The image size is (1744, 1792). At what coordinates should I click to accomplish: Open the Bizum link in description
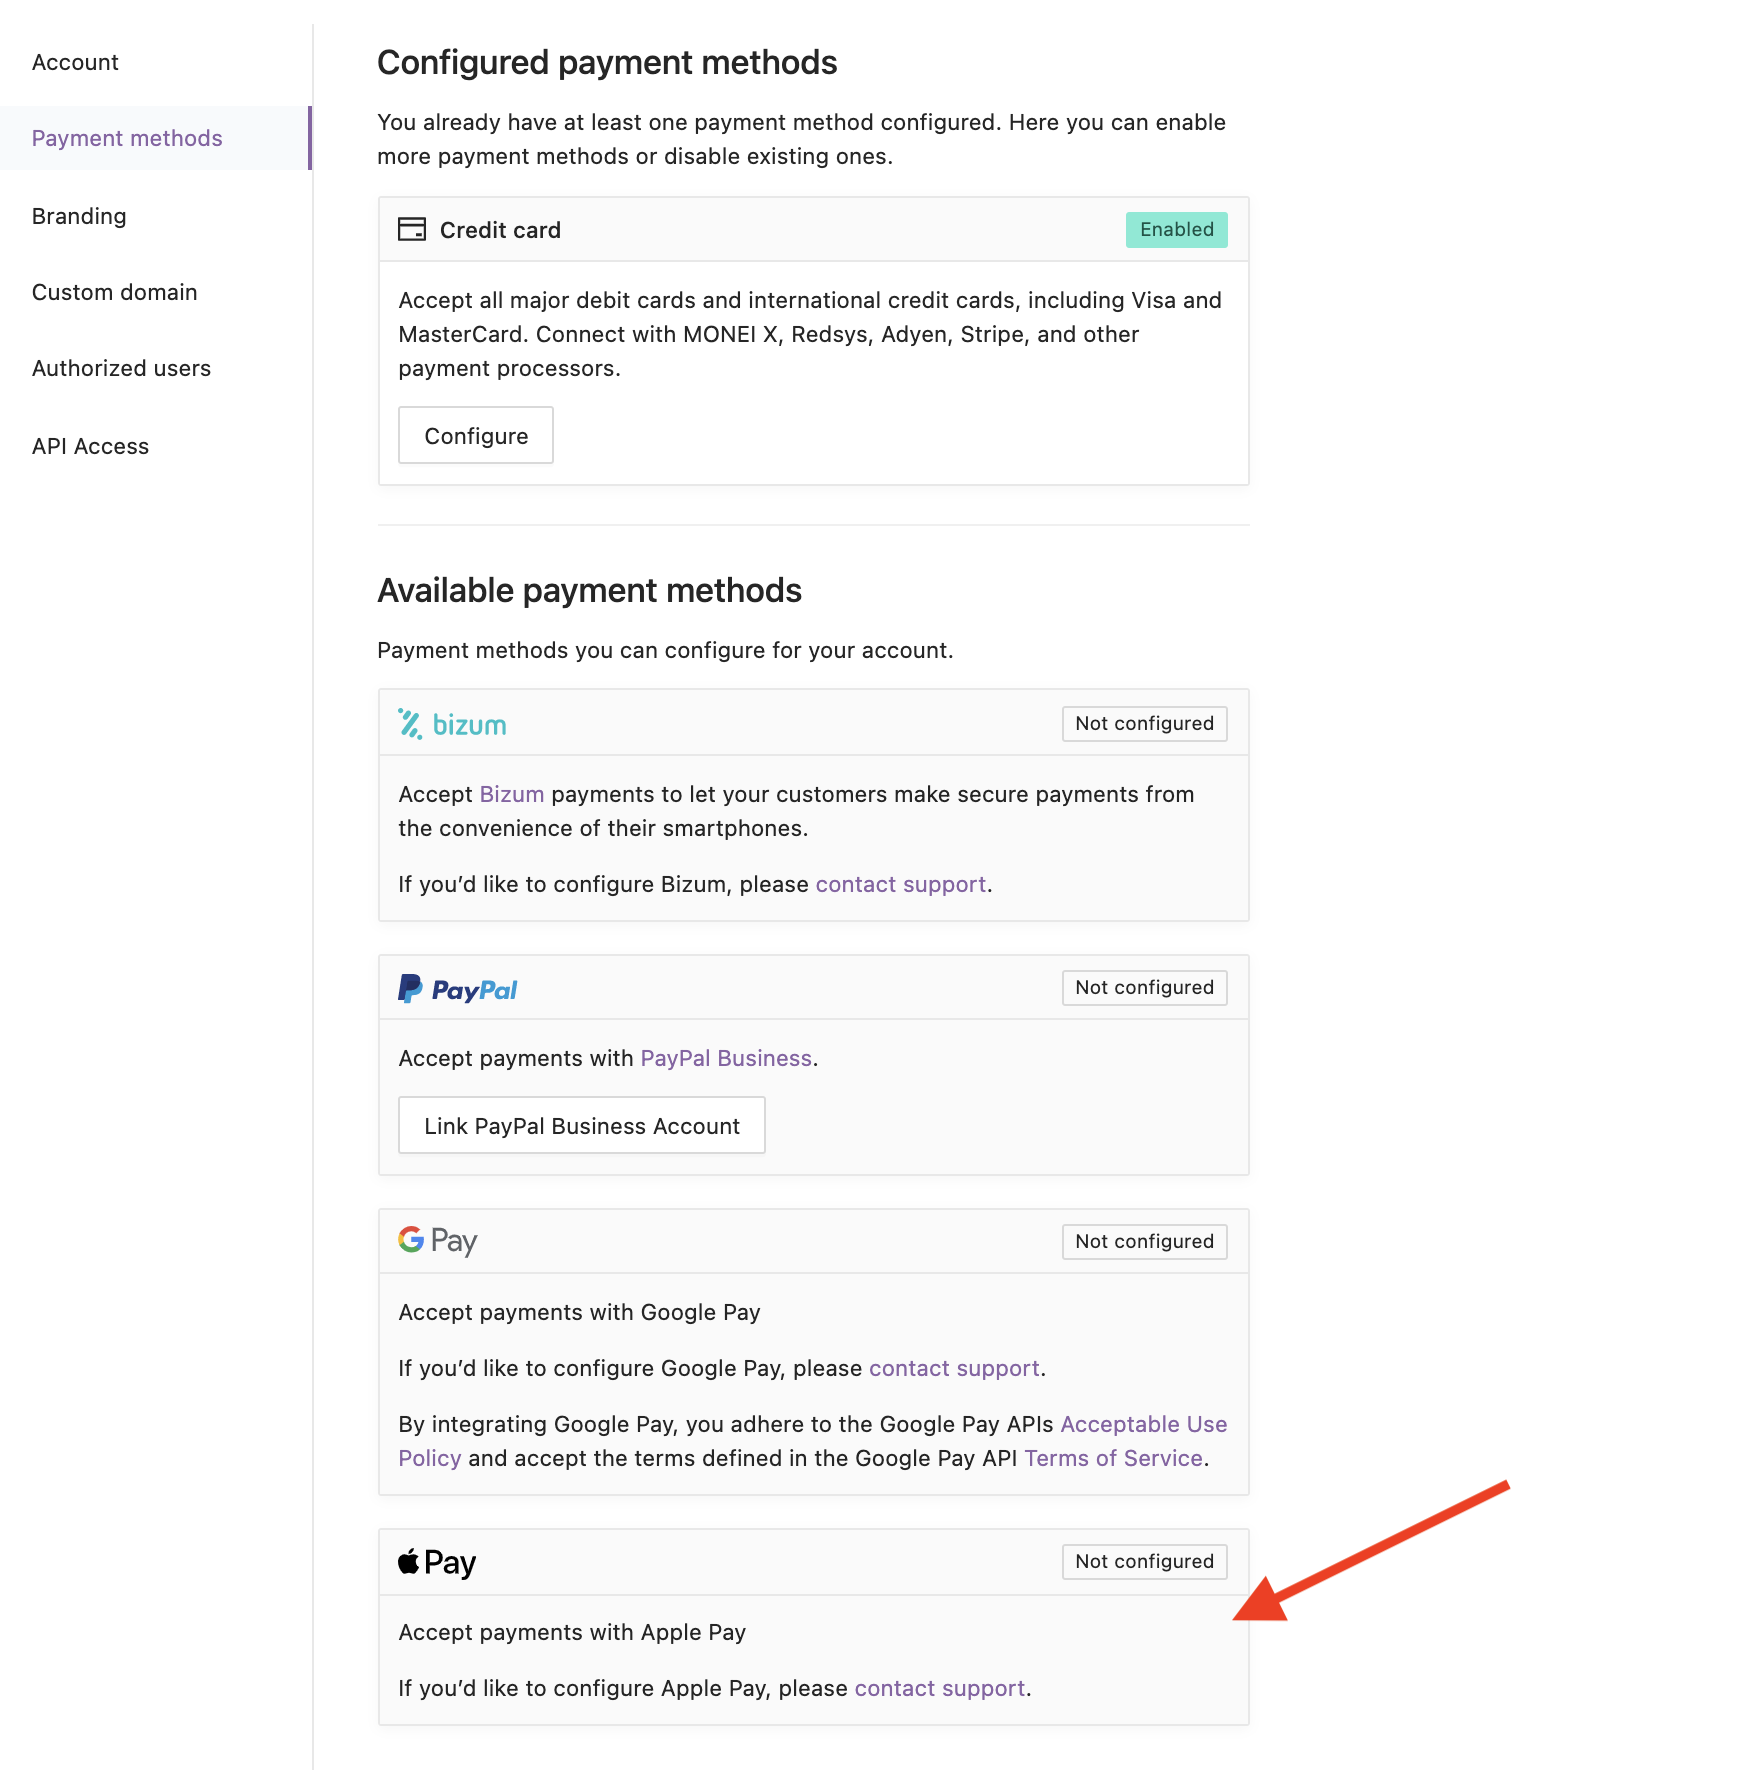512,794
